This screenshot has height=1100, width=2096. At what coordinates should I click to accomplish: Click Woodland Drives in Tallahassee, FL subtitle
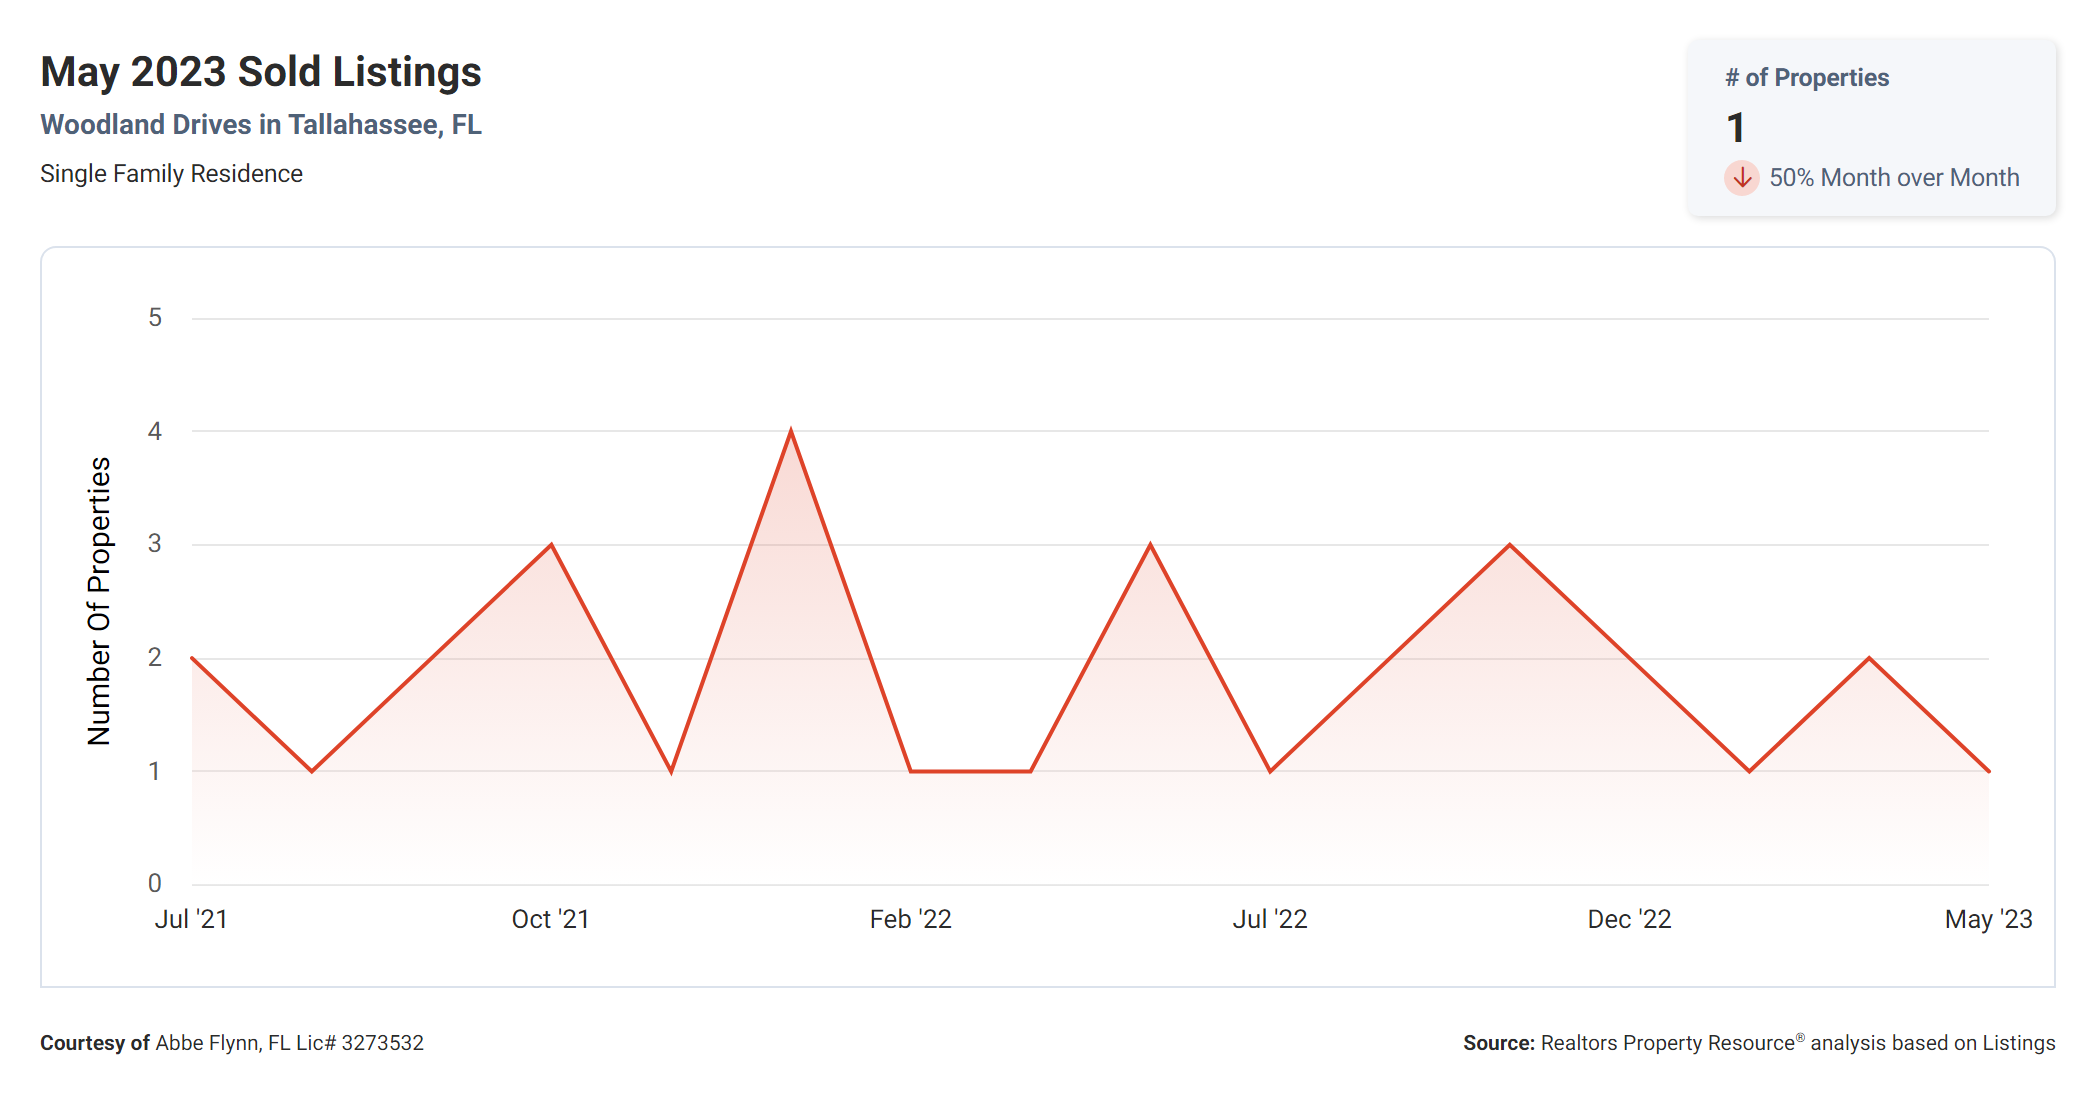(261, 125)
